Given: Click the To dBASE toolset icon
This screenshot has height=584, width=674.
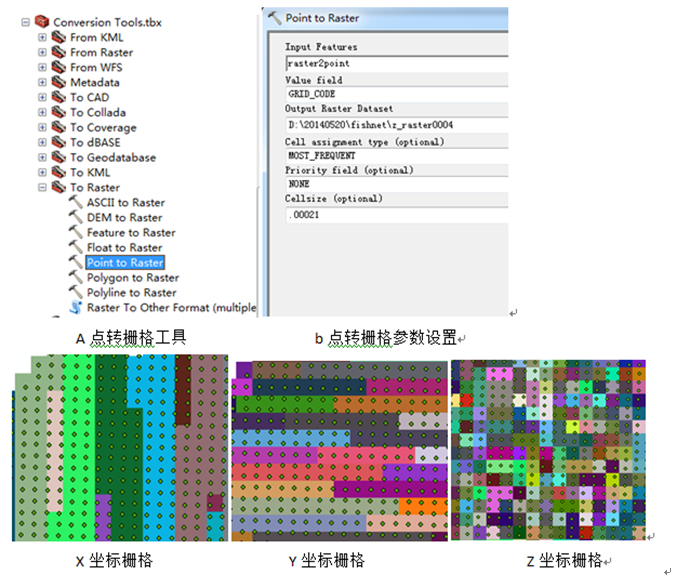Looking at the screenshot, I should coord(59,142).
